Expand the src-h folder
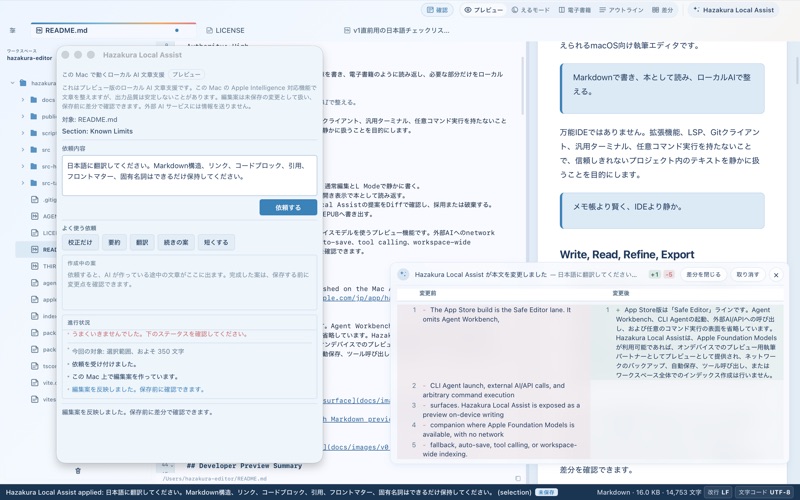Viewport: 800px width, 500px height. point(23,166)
